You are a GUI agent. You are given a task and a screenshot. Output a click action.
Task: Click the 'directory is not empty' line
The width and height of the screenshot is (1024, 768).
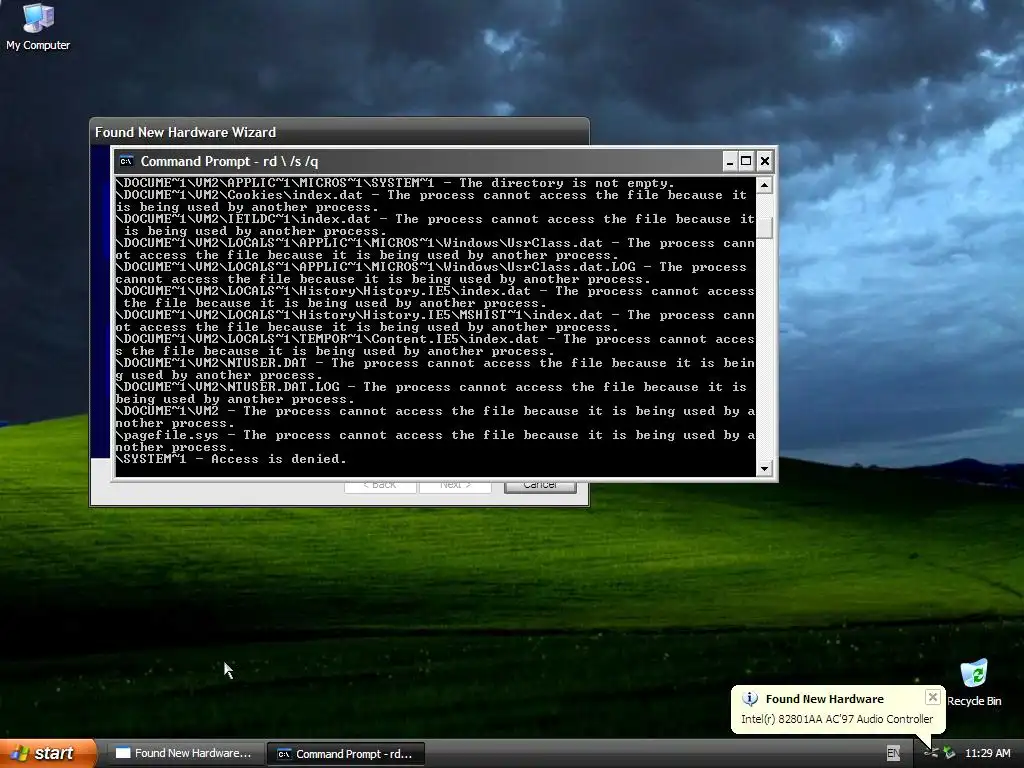click(x=395, y=183)
